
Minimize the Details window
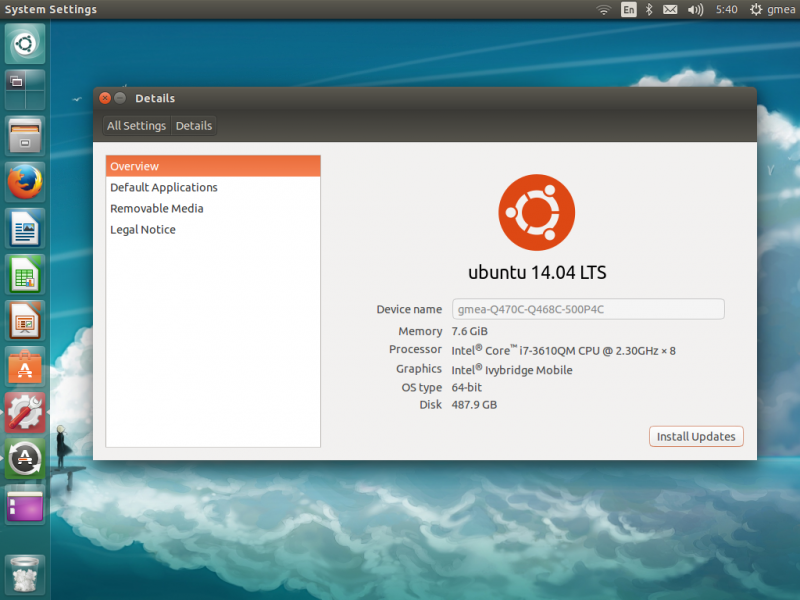(x=120, y=98)
